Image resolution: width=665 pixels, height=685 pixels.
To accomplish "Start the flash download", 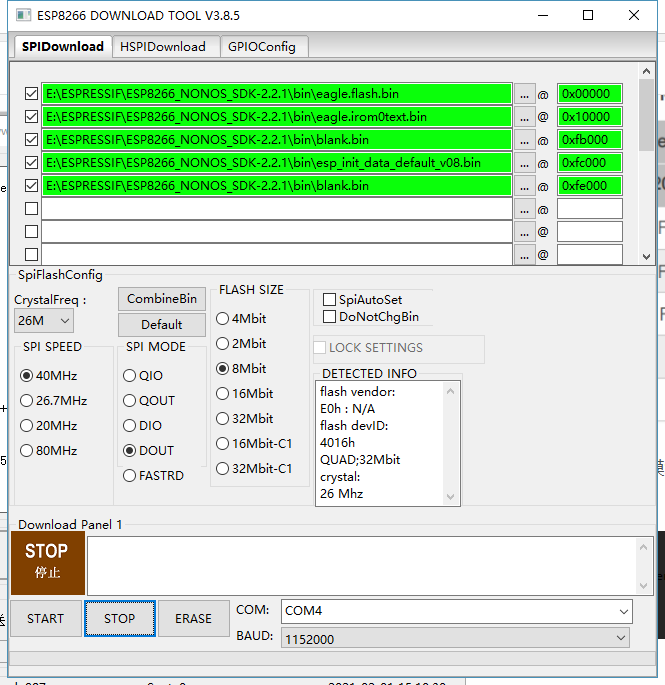I will coord(45,619).
